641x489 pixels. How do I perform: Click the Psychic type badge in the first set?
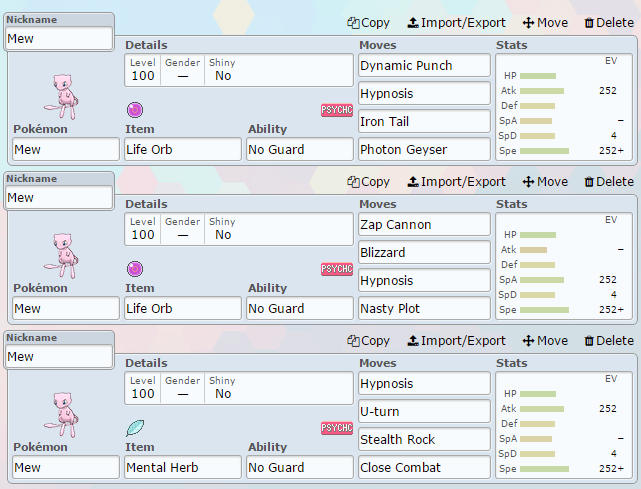coord(336,110)
